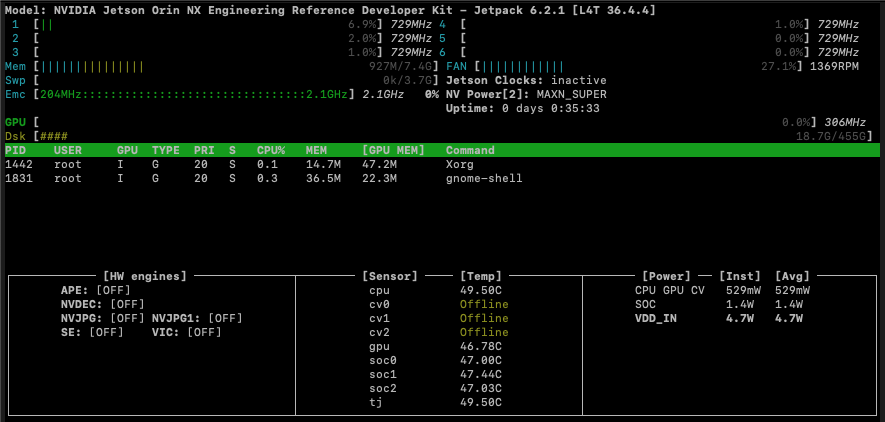Click the gpu sensor temperature 46.78C
Screen dimensions: 885x422
click(481, 346)
